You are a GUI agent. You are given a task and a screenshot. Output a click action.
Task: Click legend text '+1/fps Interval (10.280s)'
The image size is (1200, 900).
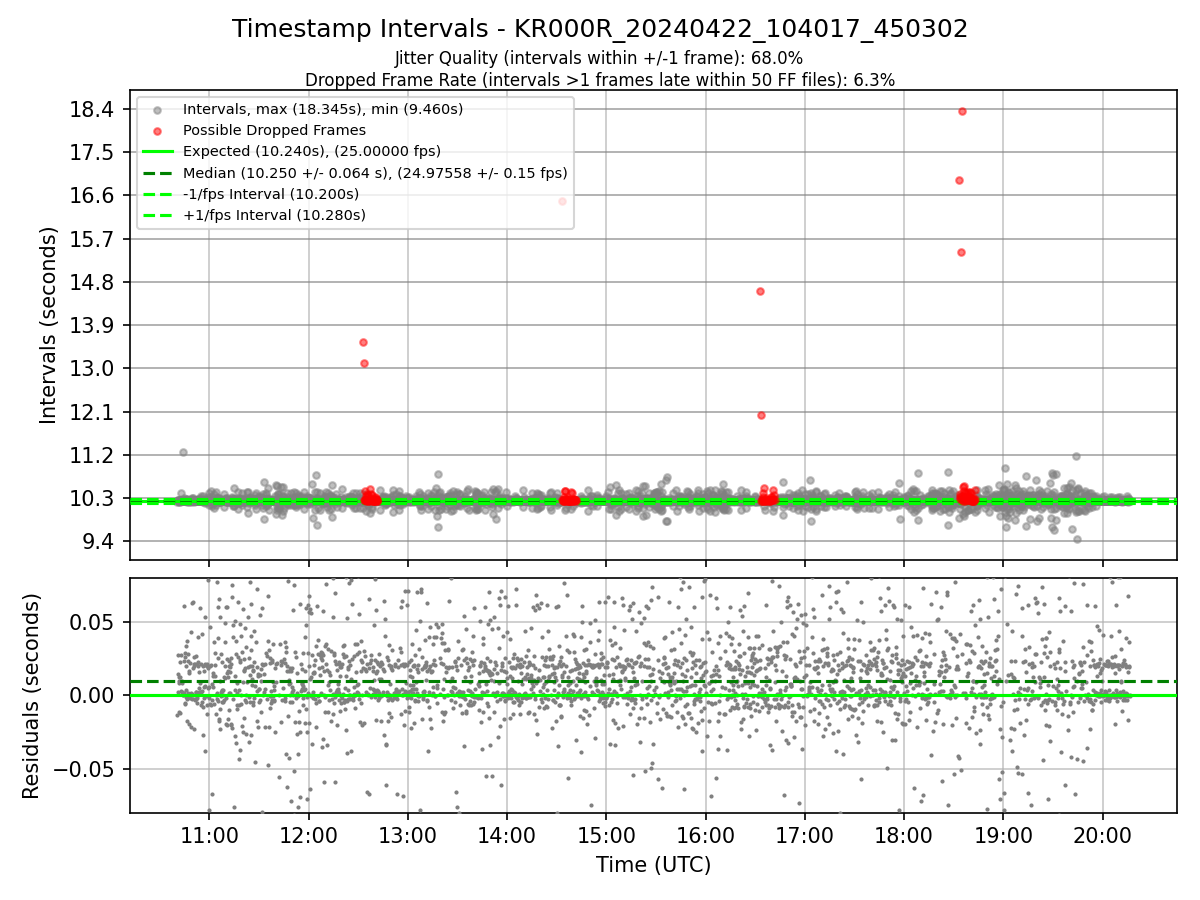point(274,215)
